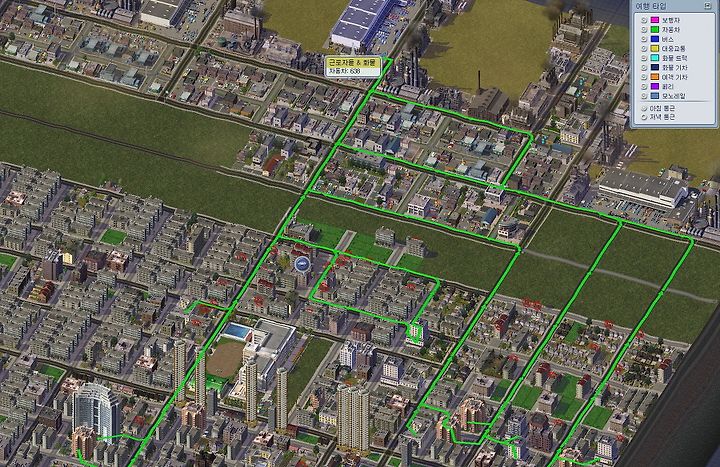Click the 대중교통 label text
The width and height of the screenshot is (720, 467).
(673, 49)
